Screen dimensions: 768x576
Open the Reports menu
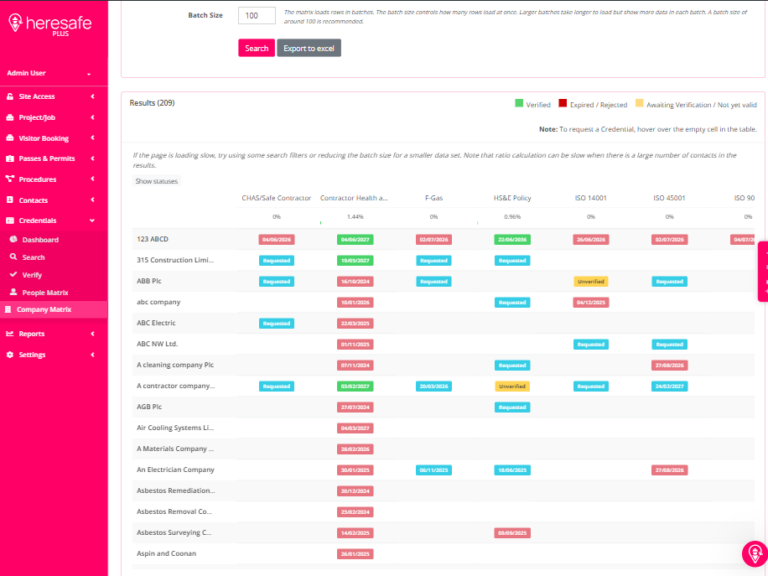click(x=31, y=334)
